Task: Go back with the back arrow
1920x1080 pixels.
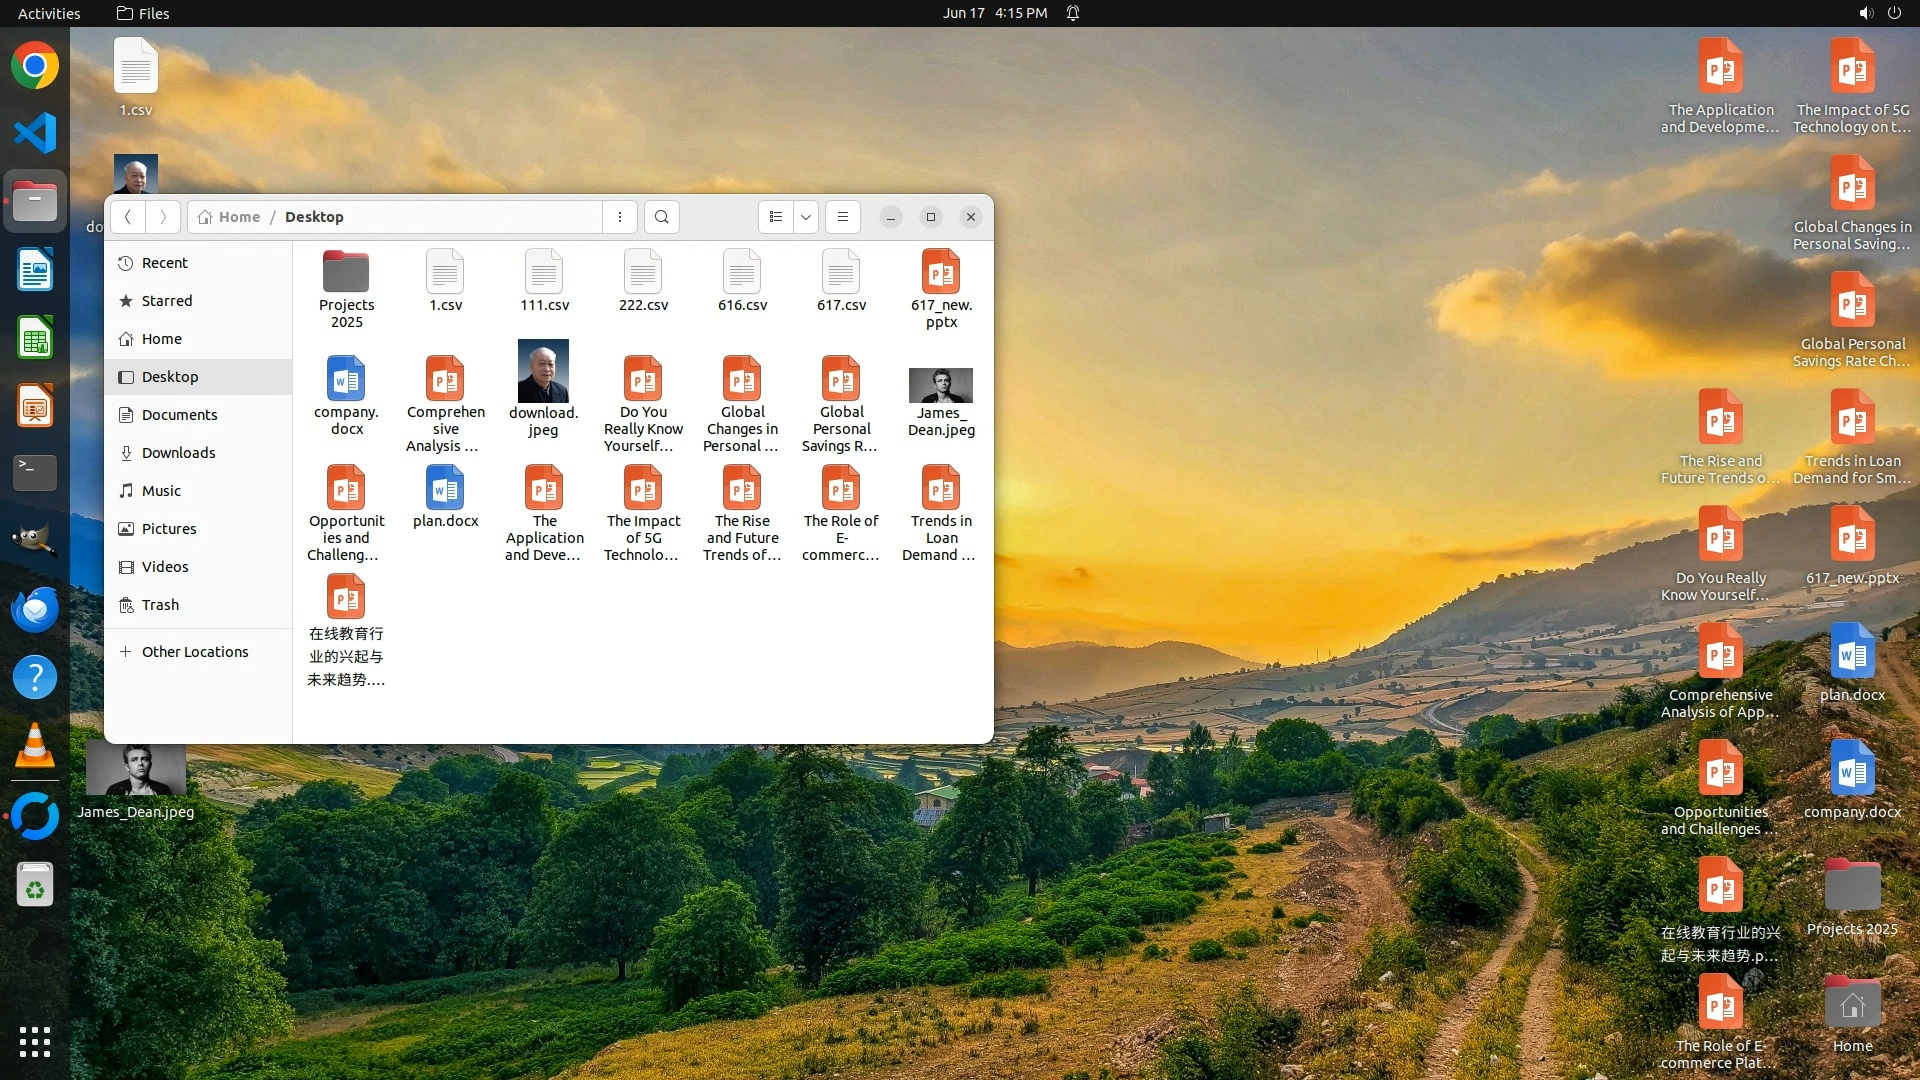Action: coord(128,217)
